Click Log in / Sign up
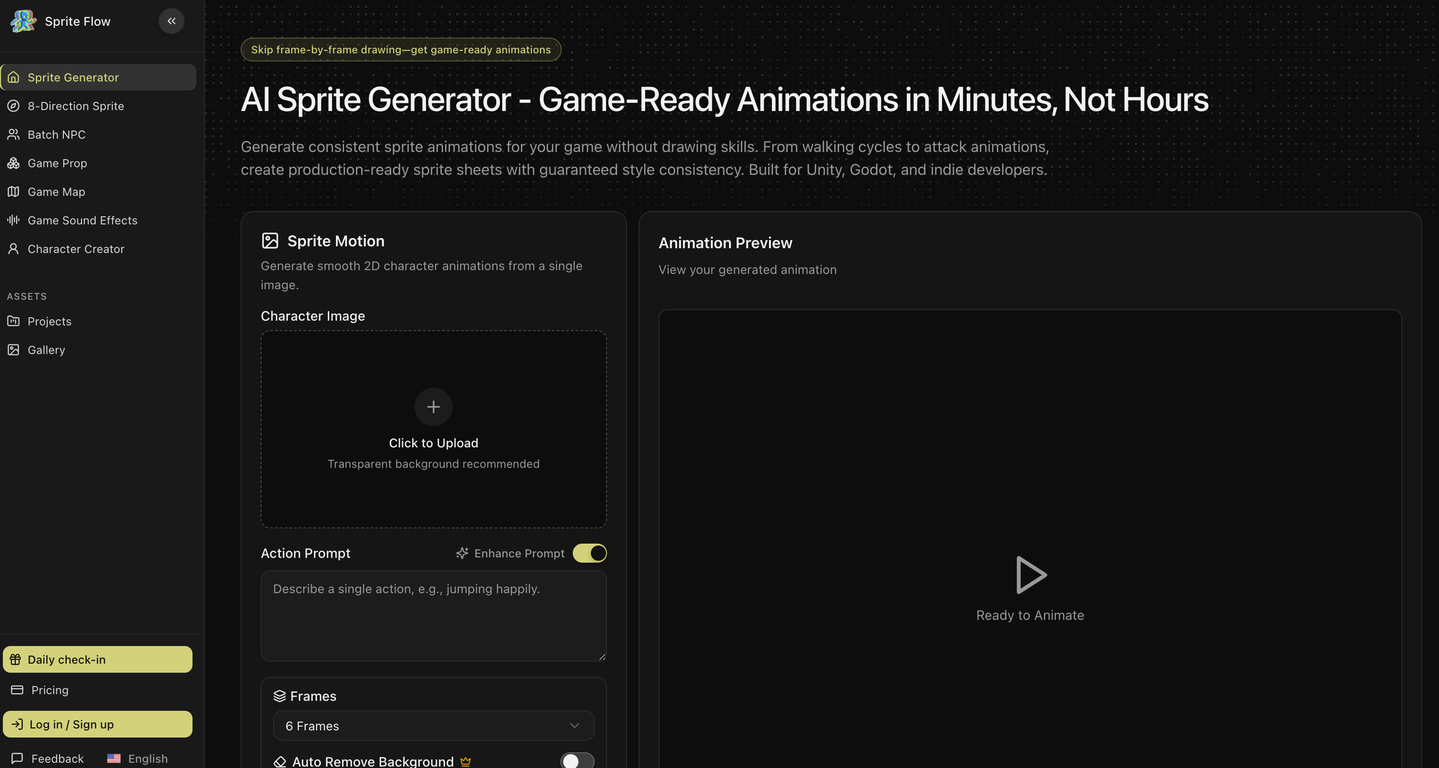Screen dimensions: 1439x768 click(x=98, y=724)
